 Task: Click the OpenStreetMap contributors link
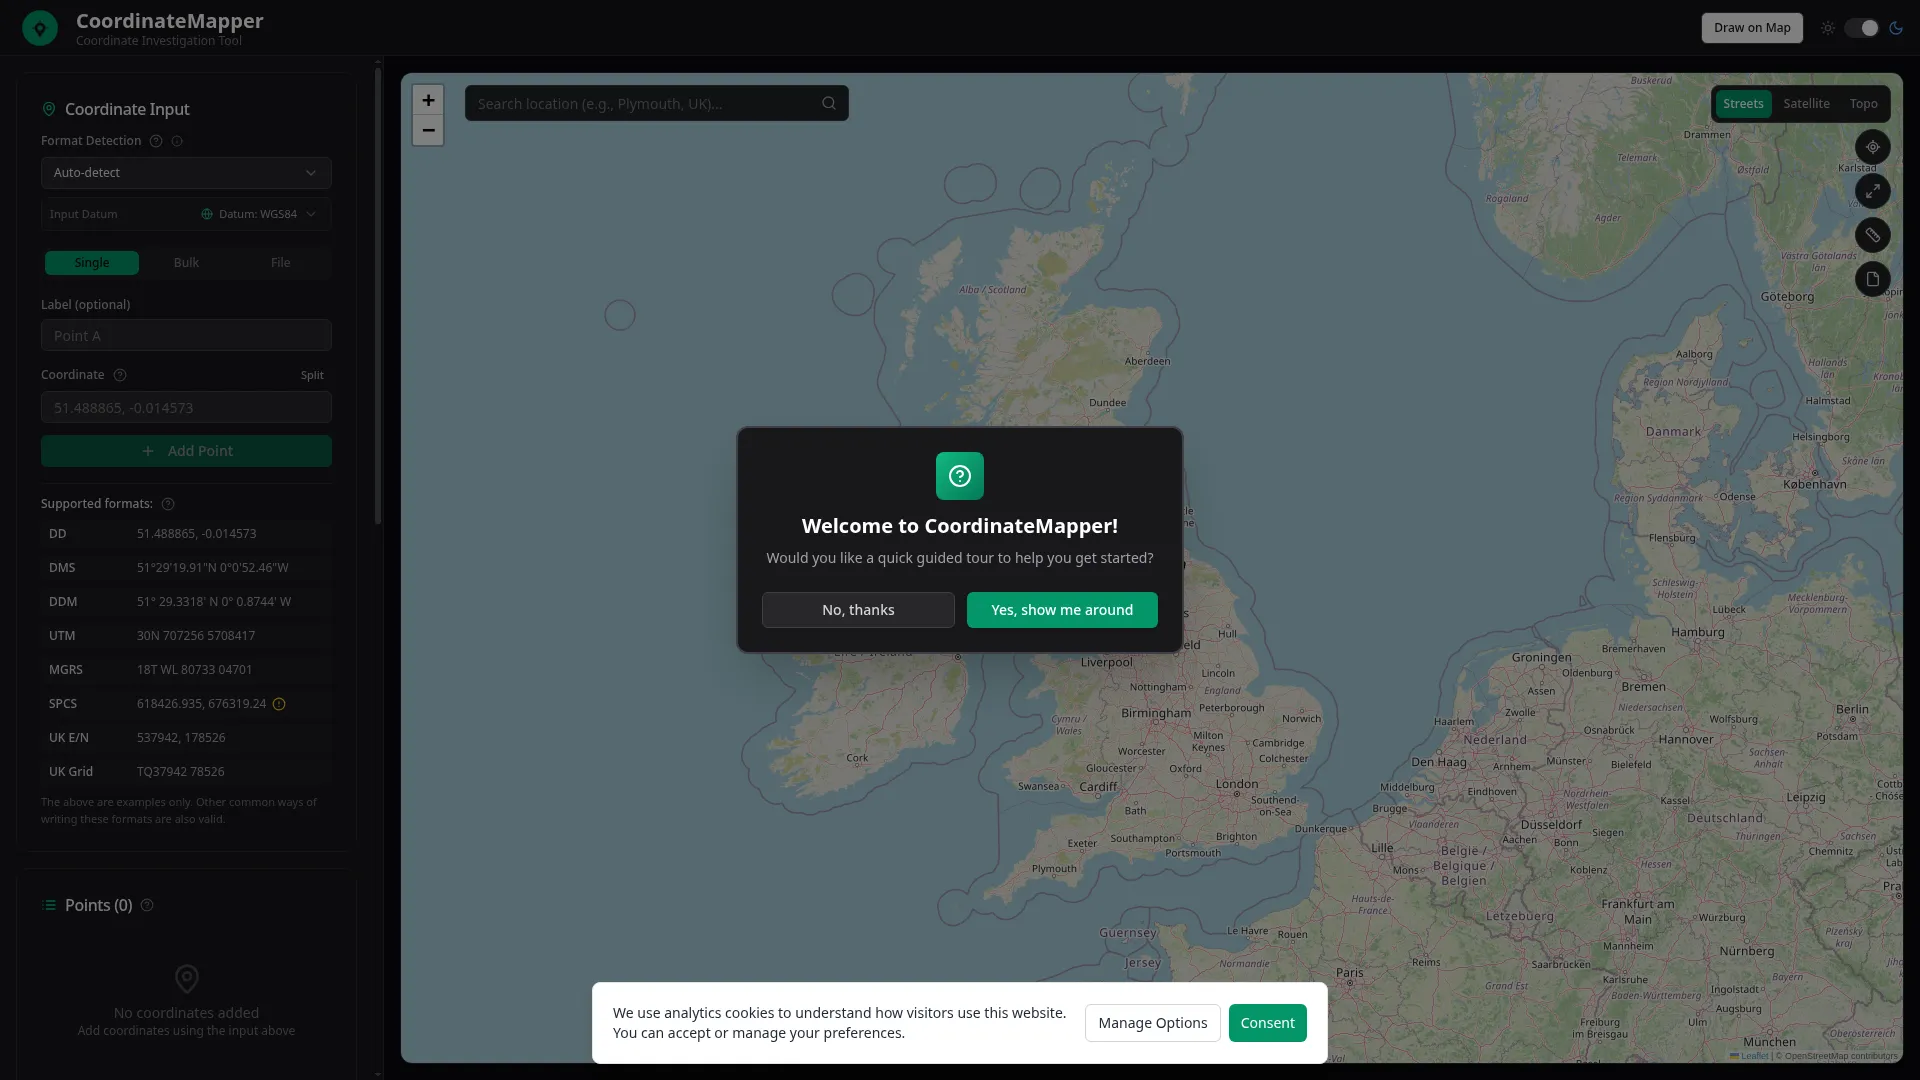[x=1840, y=1056]
